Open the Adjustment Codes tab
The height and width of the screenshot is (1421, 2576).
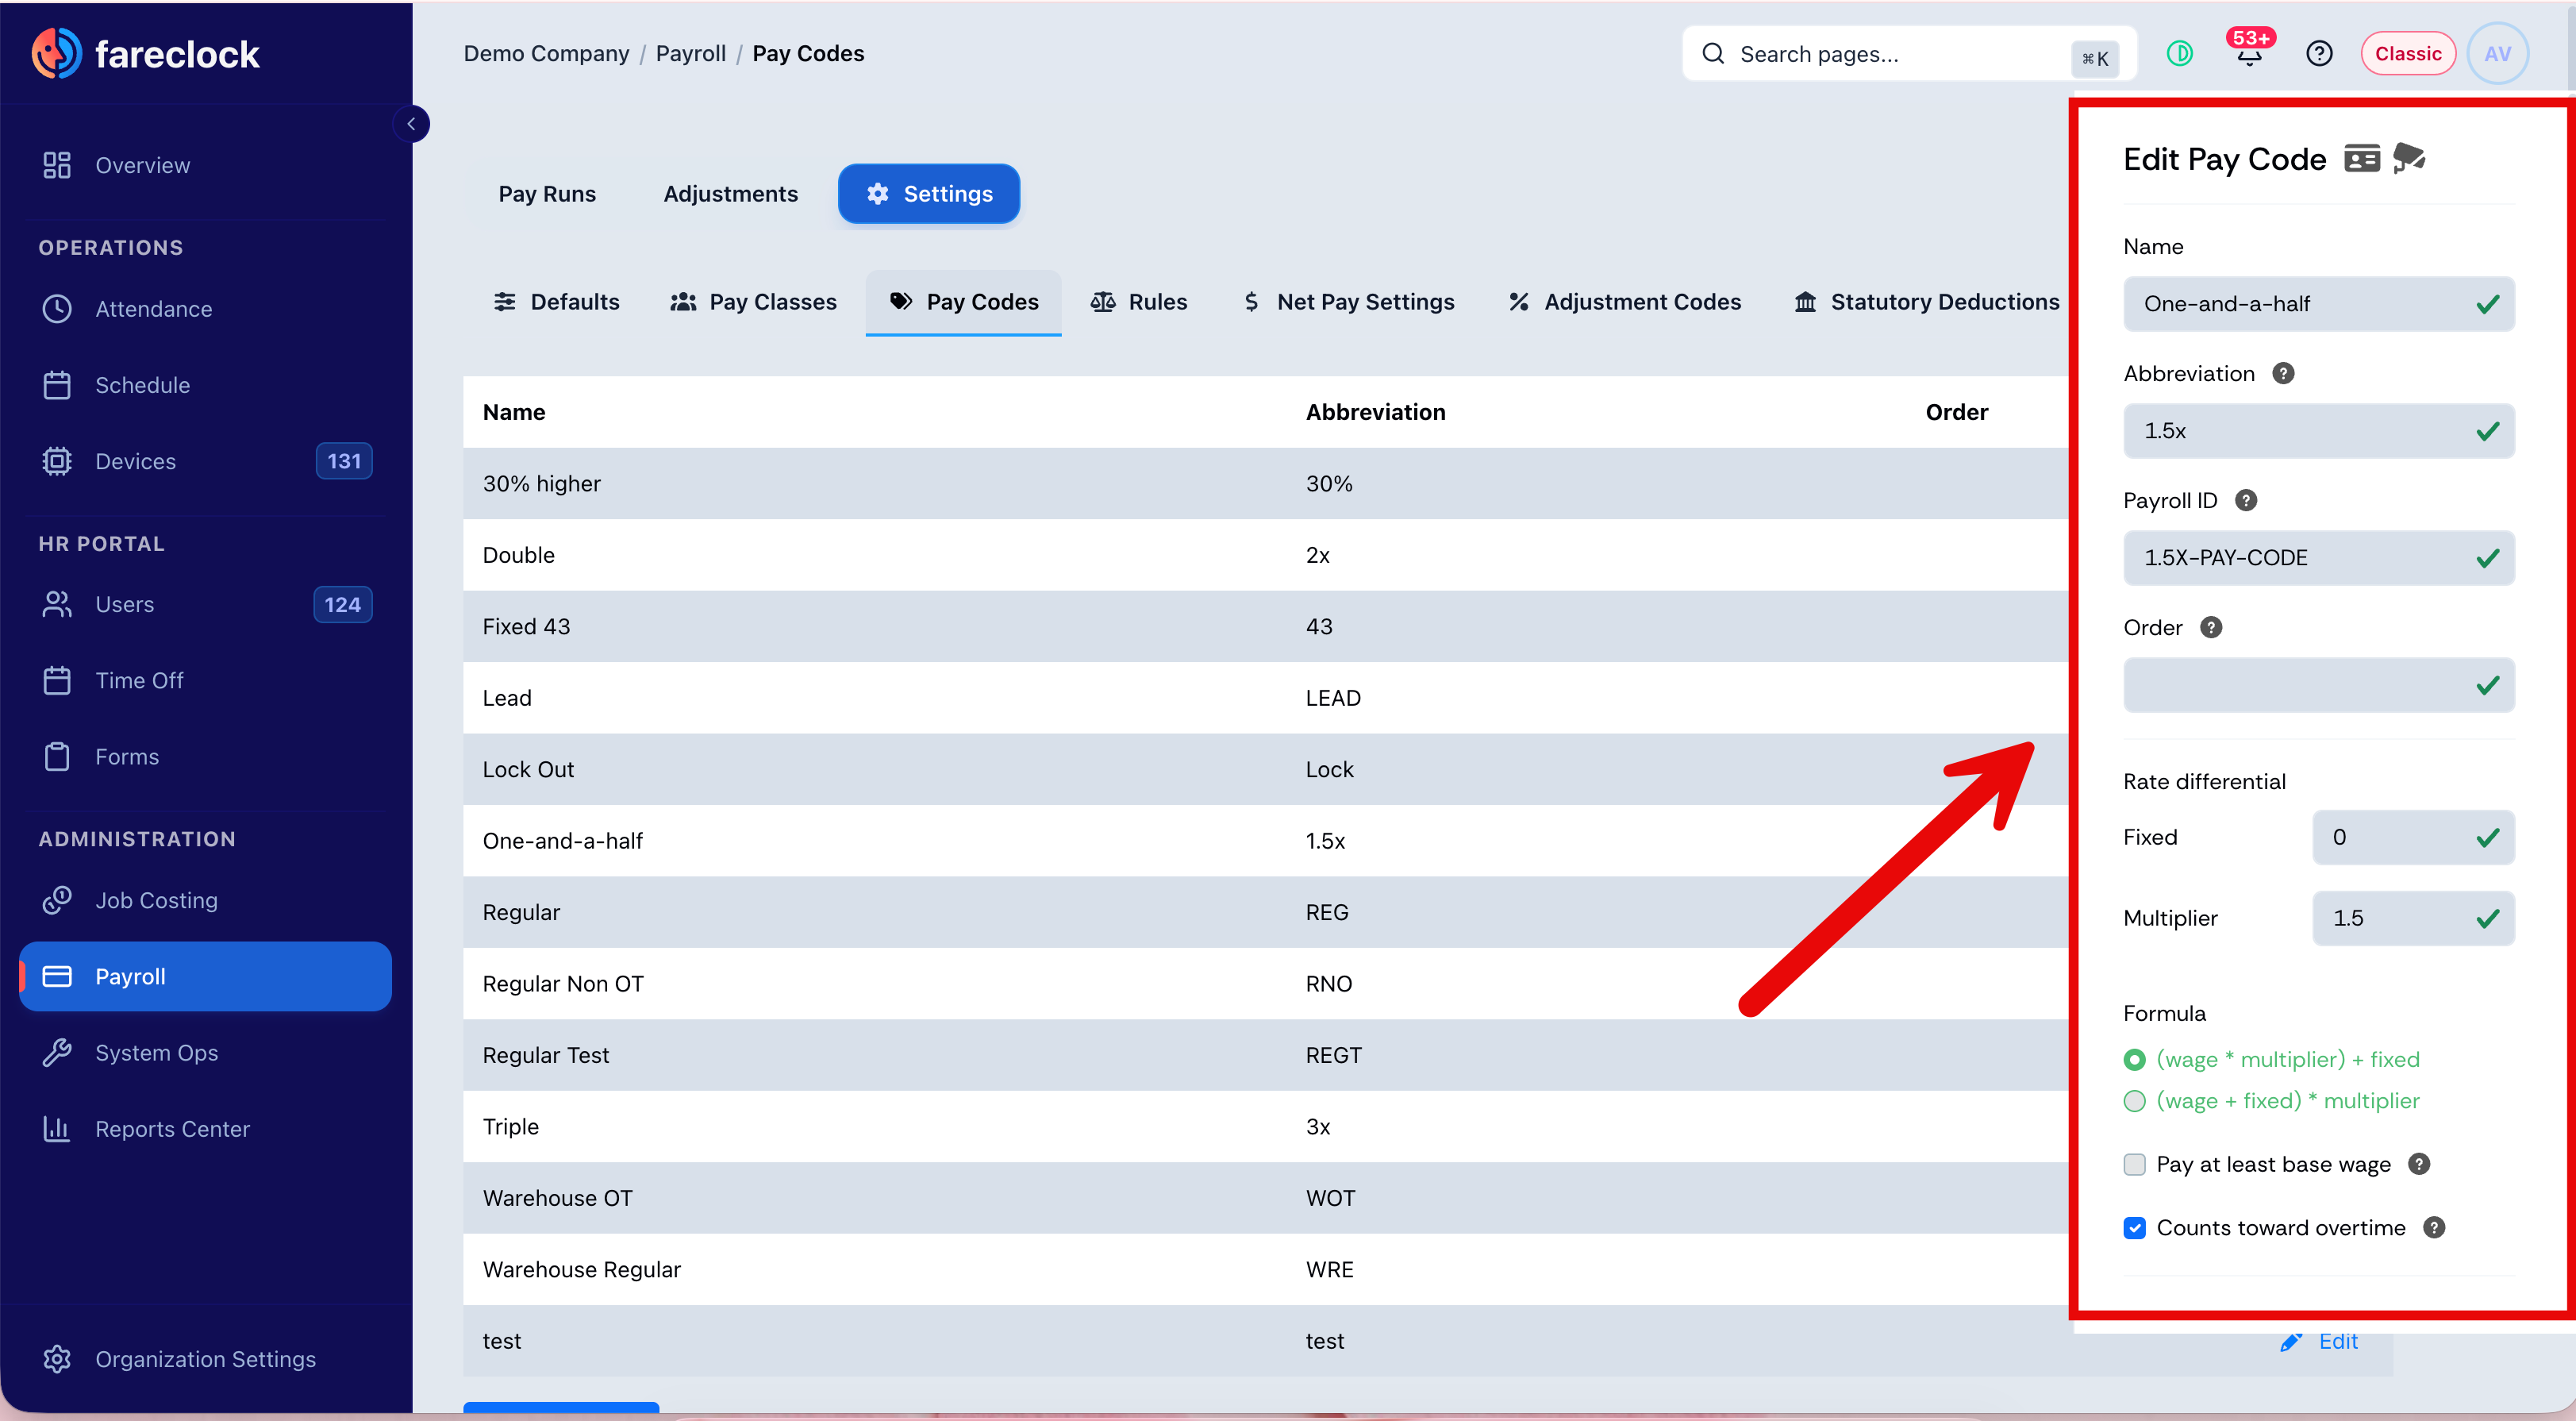pos(1624,302)
